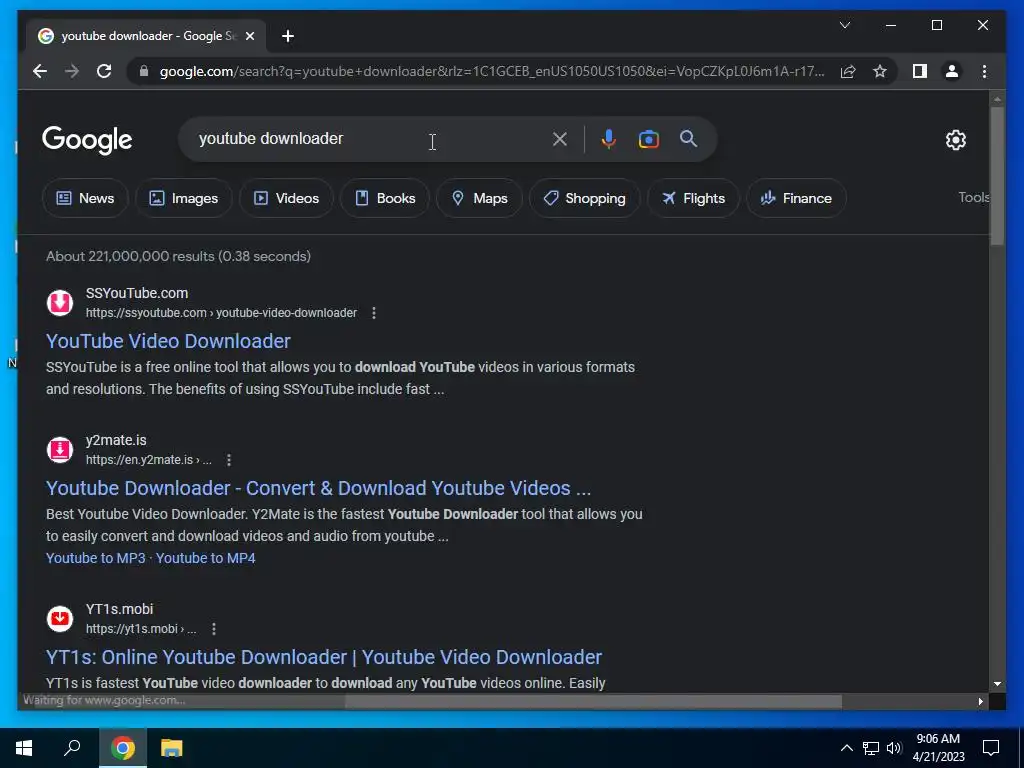The width and height of the screenshot is (1024, 768).
Task: Click the ssyoutube.com URL breadcrumb
Action: [221, 313]
